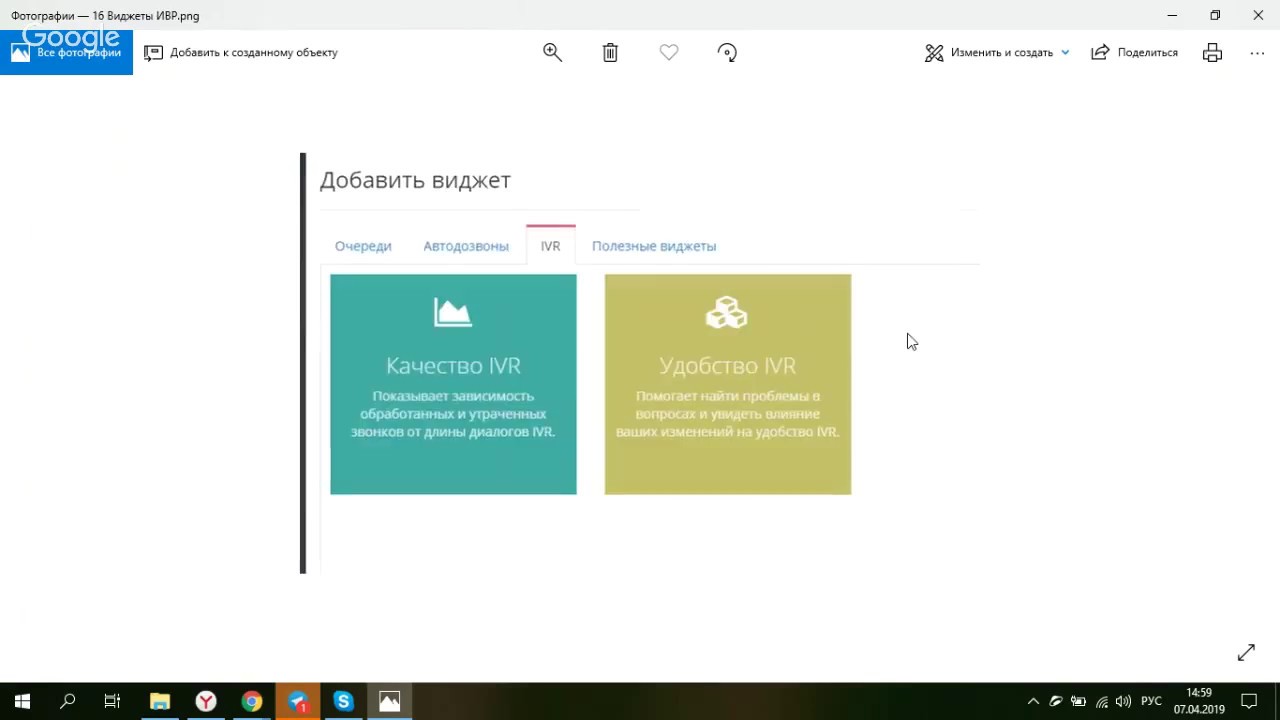Open the Windows Start menu

(x=22, y=701)
